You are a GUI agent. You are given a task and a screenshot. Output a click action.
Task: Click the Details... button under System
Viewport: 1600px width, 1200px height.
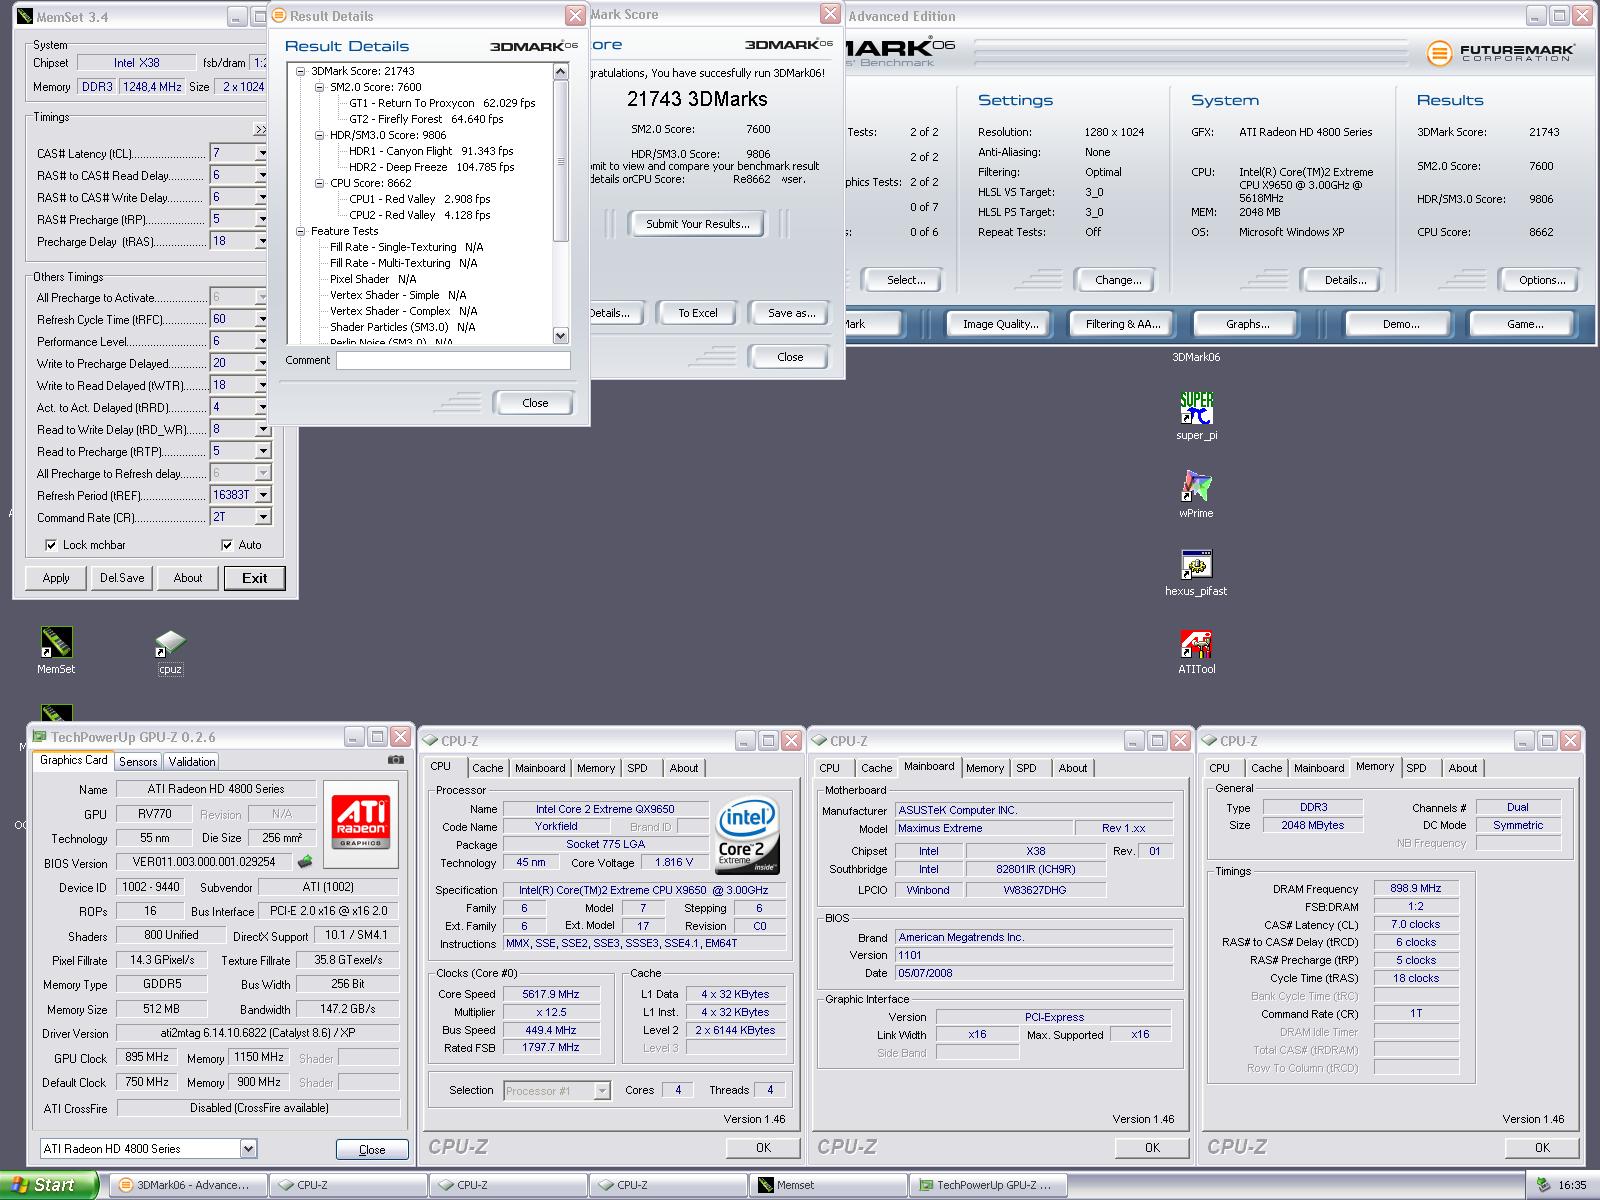pyautogui.click(x=1345, y=280)
